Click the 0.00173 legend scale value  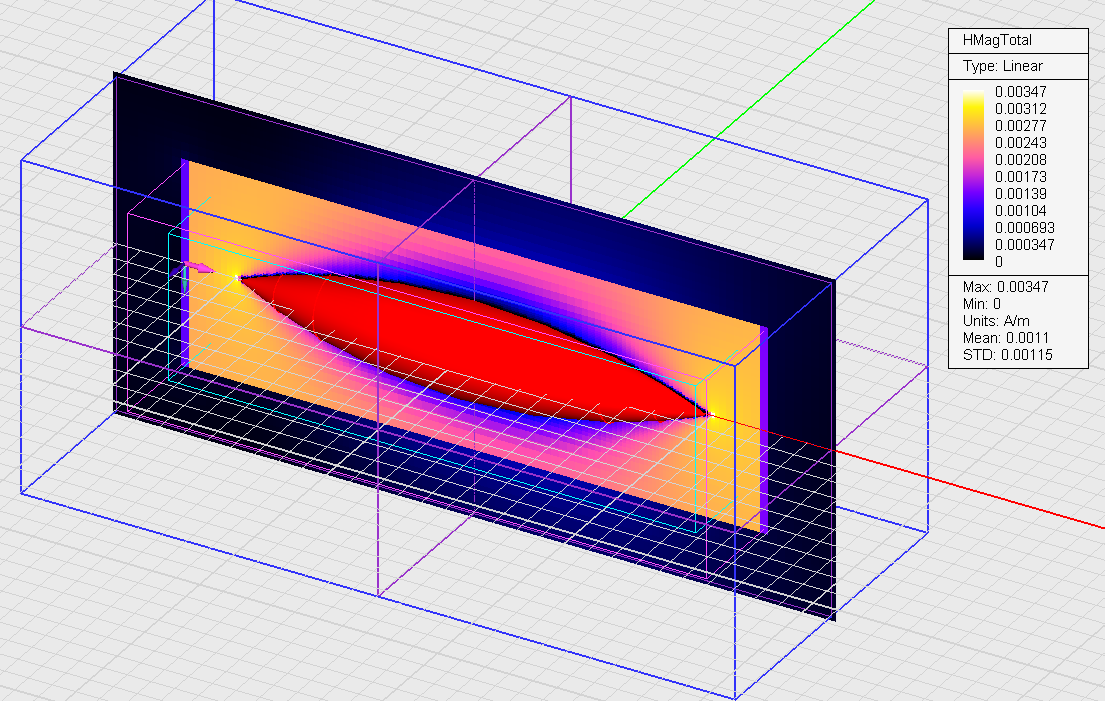1018,177
